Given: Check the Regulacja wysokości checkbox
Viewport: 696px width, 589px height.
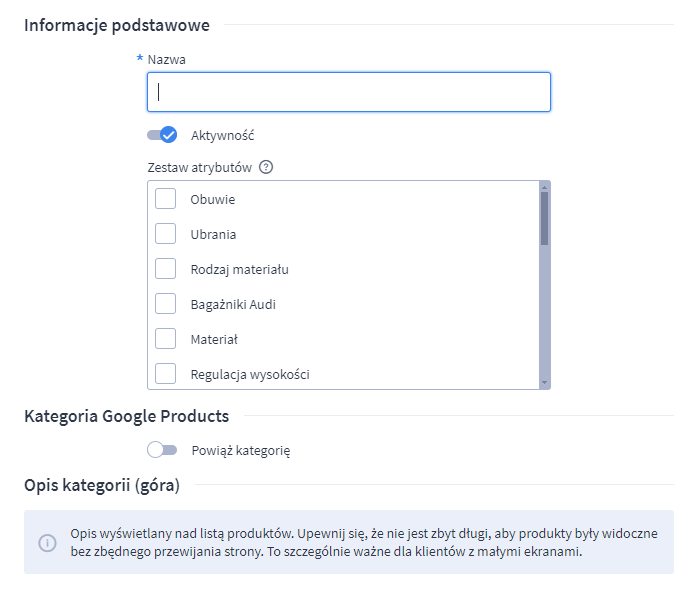Looking at the screenshot, I should tap(166, 374).
